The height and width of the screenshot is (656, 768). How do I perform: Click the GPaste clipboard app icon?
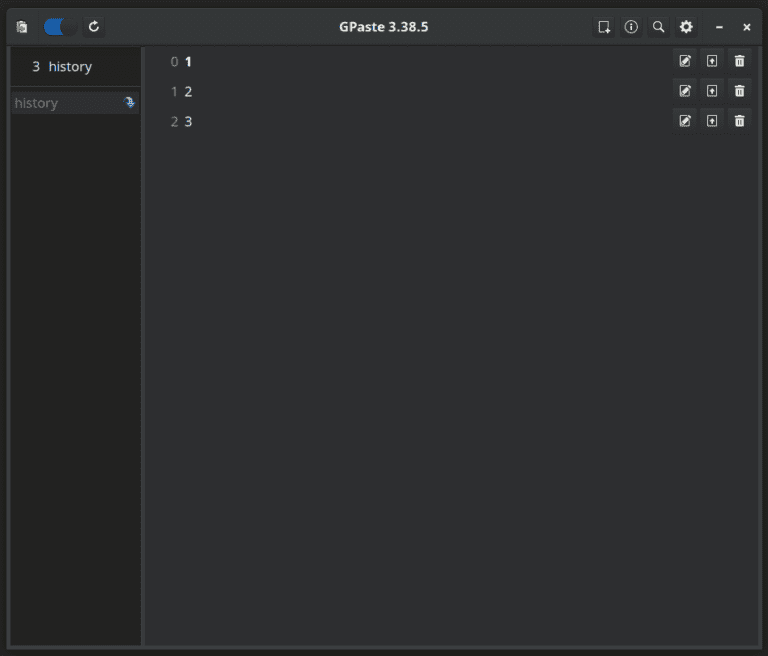(x=22, y=27)
